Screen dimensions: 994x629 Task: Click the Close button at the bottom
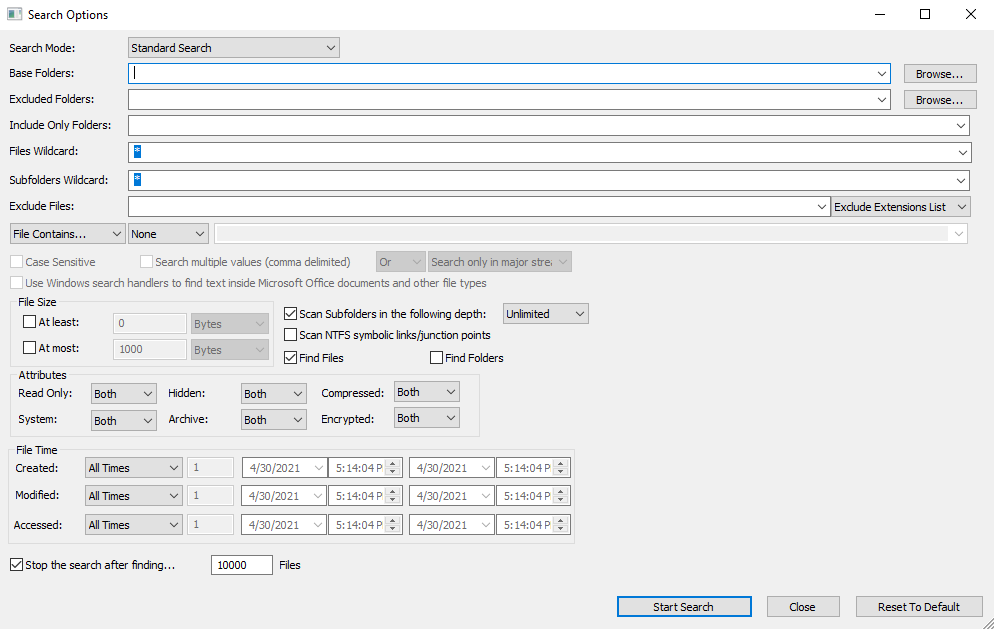pos(802,607)
